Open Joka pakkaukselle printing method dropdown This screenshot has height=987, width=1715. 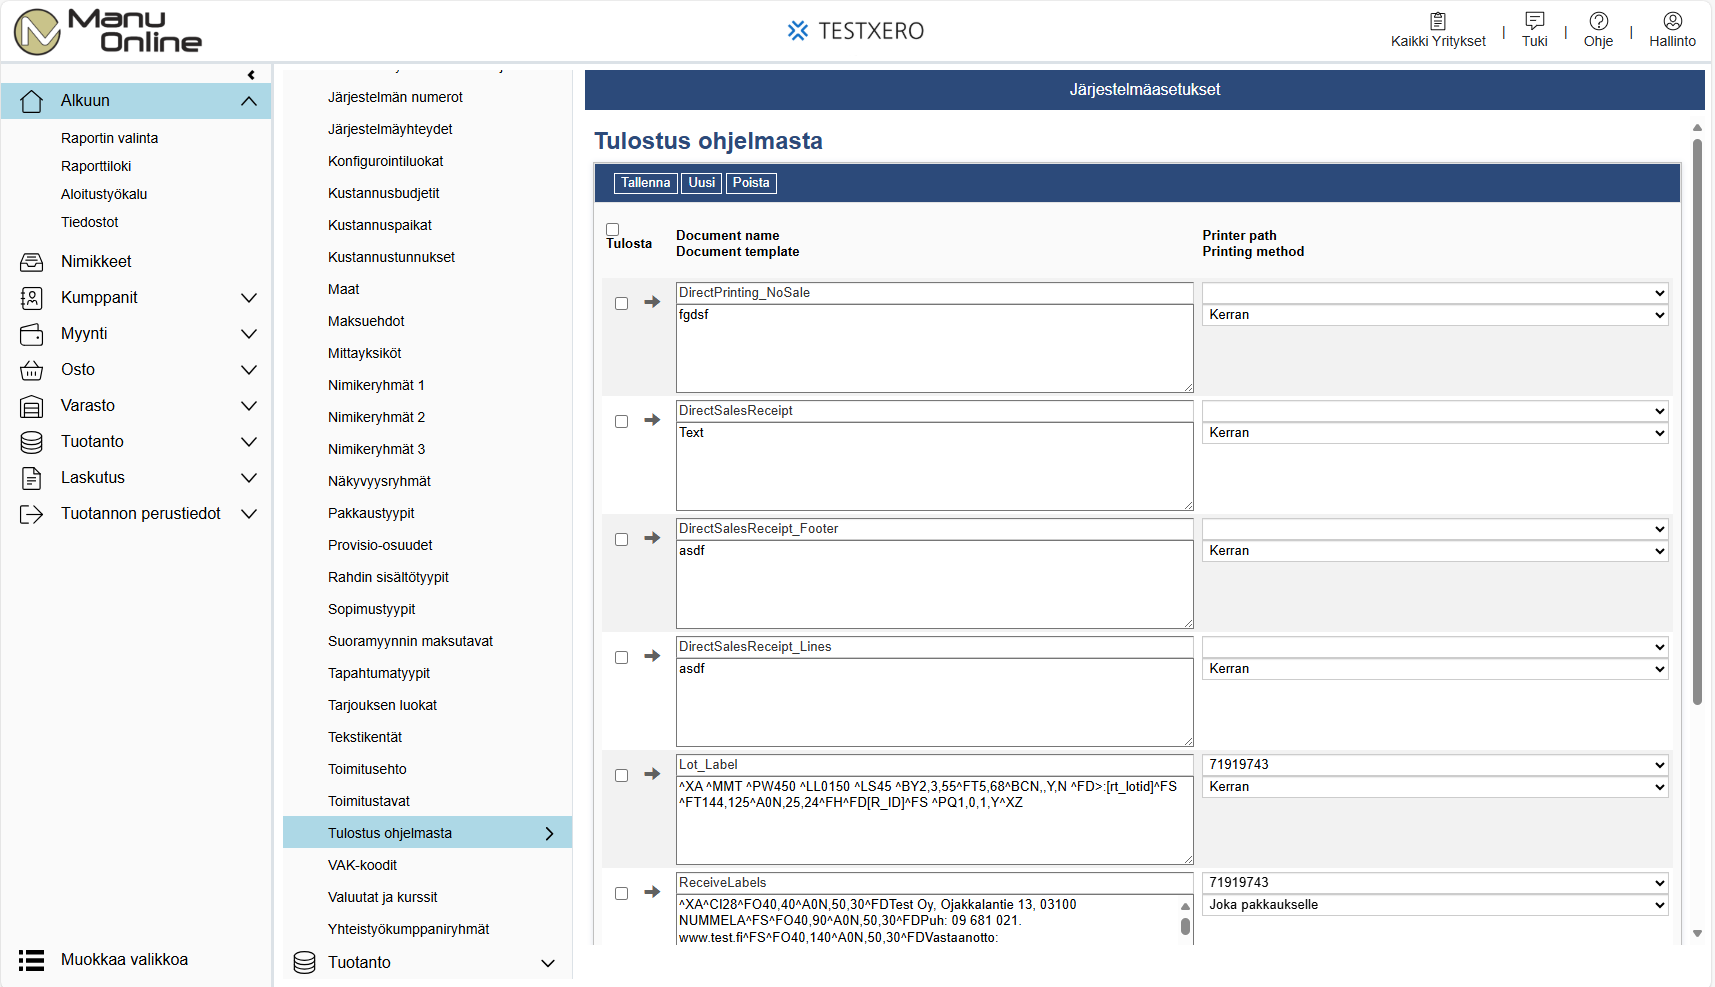[x=1435, y=905]
